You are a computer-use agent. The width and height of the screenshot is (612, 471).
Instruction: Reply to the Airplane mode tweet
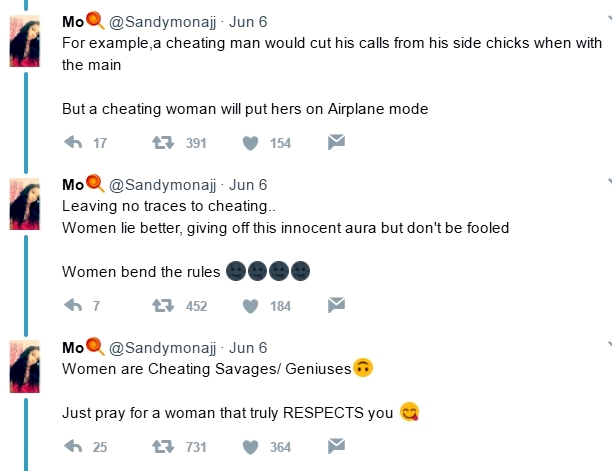(73, 143)
